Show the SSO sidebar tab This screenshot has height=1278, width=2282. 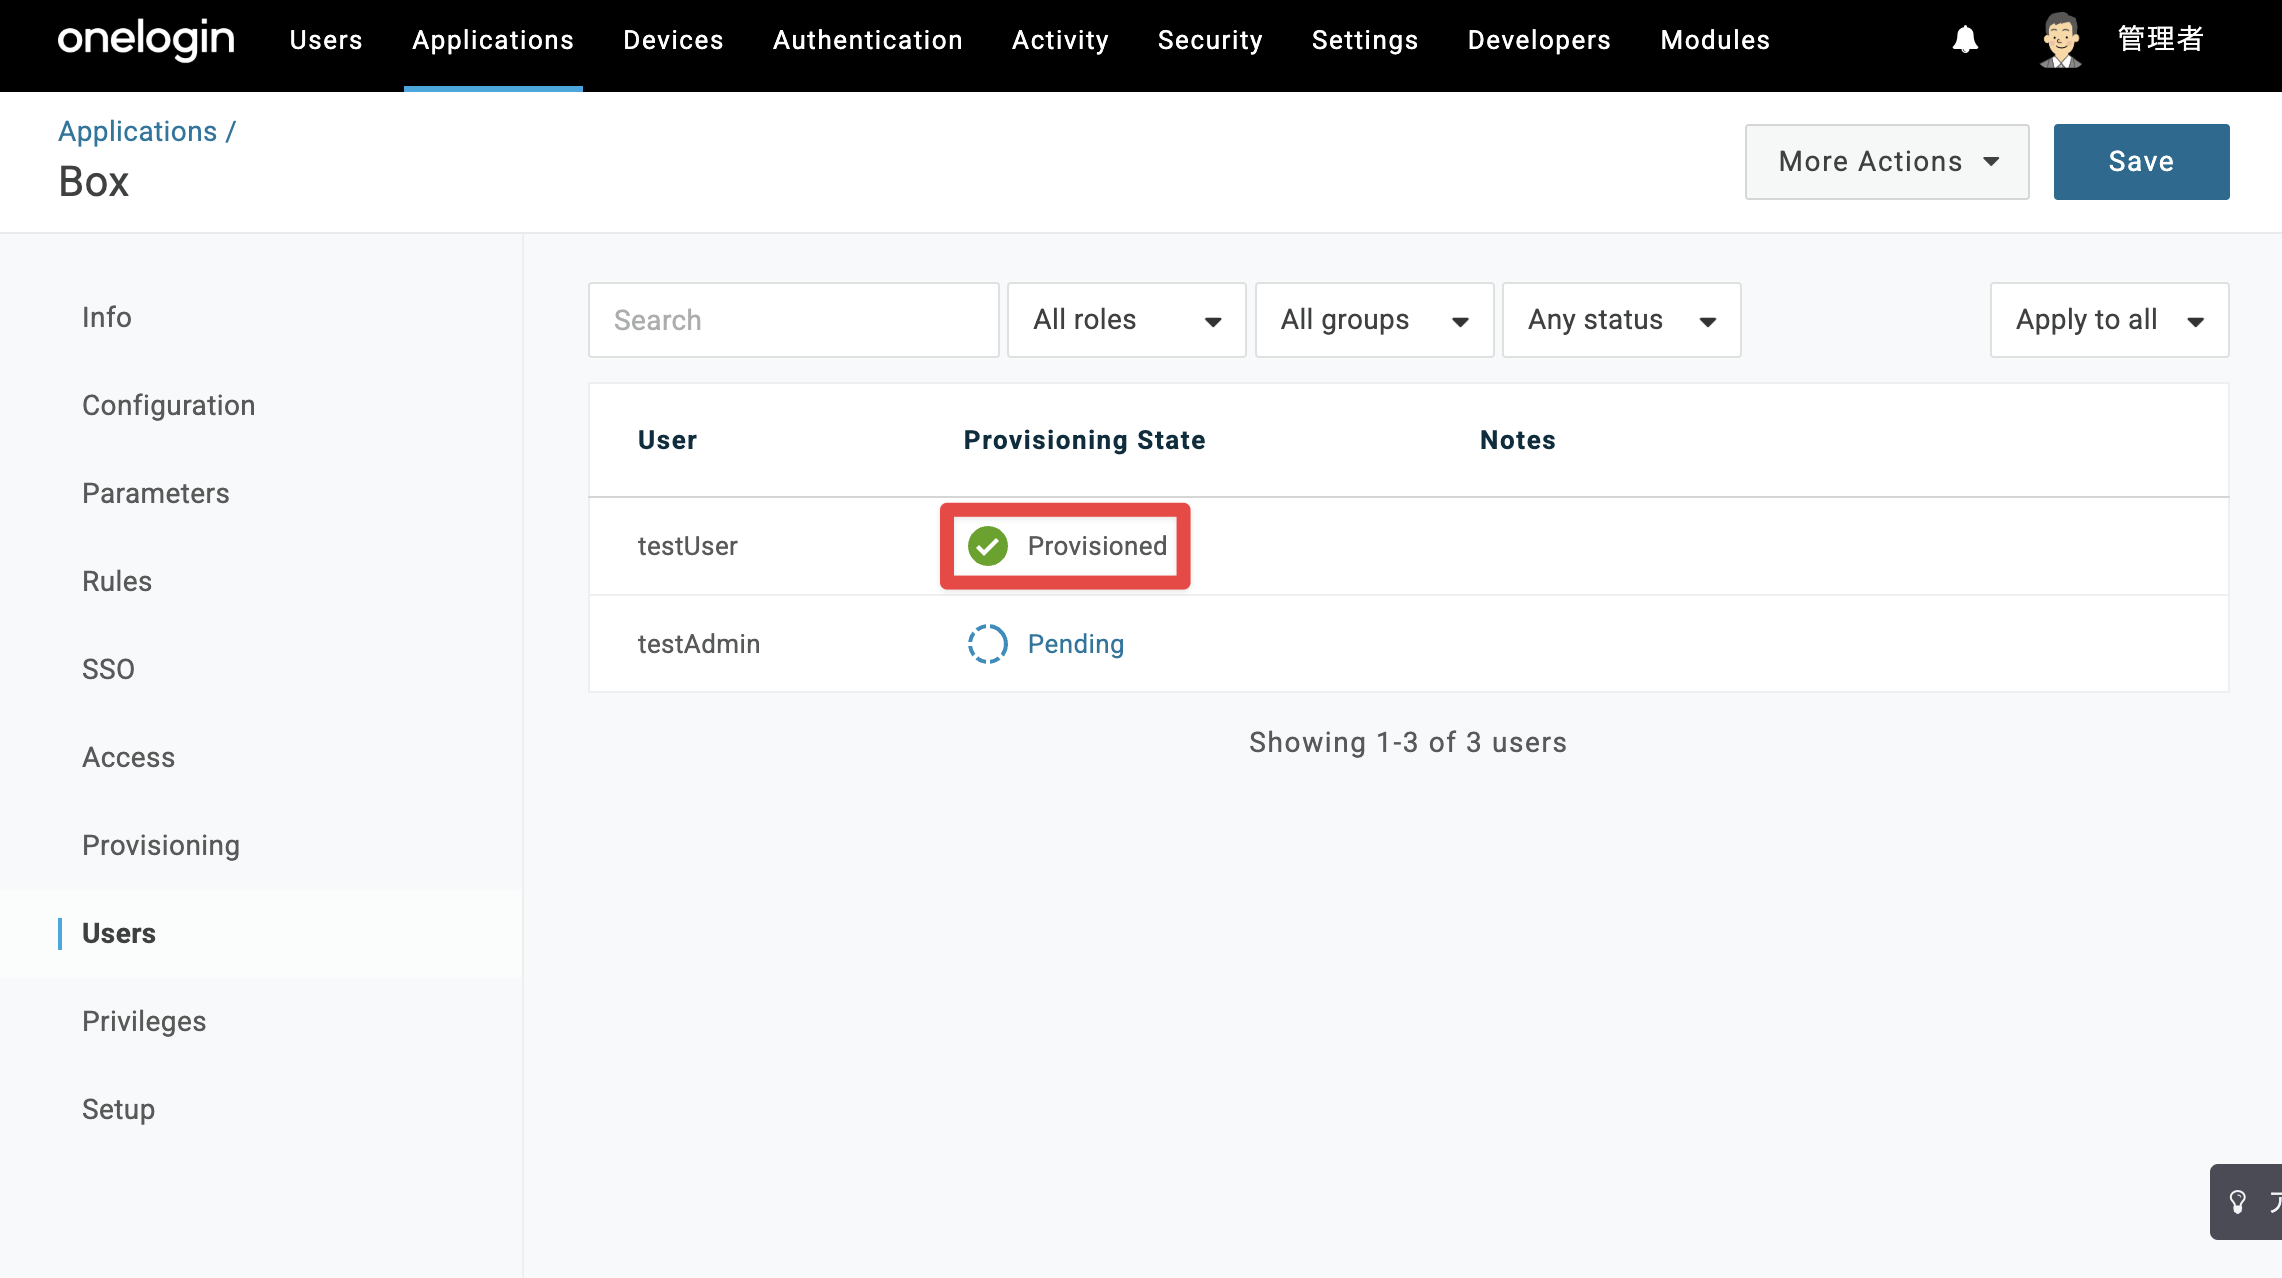pos(108,669)
